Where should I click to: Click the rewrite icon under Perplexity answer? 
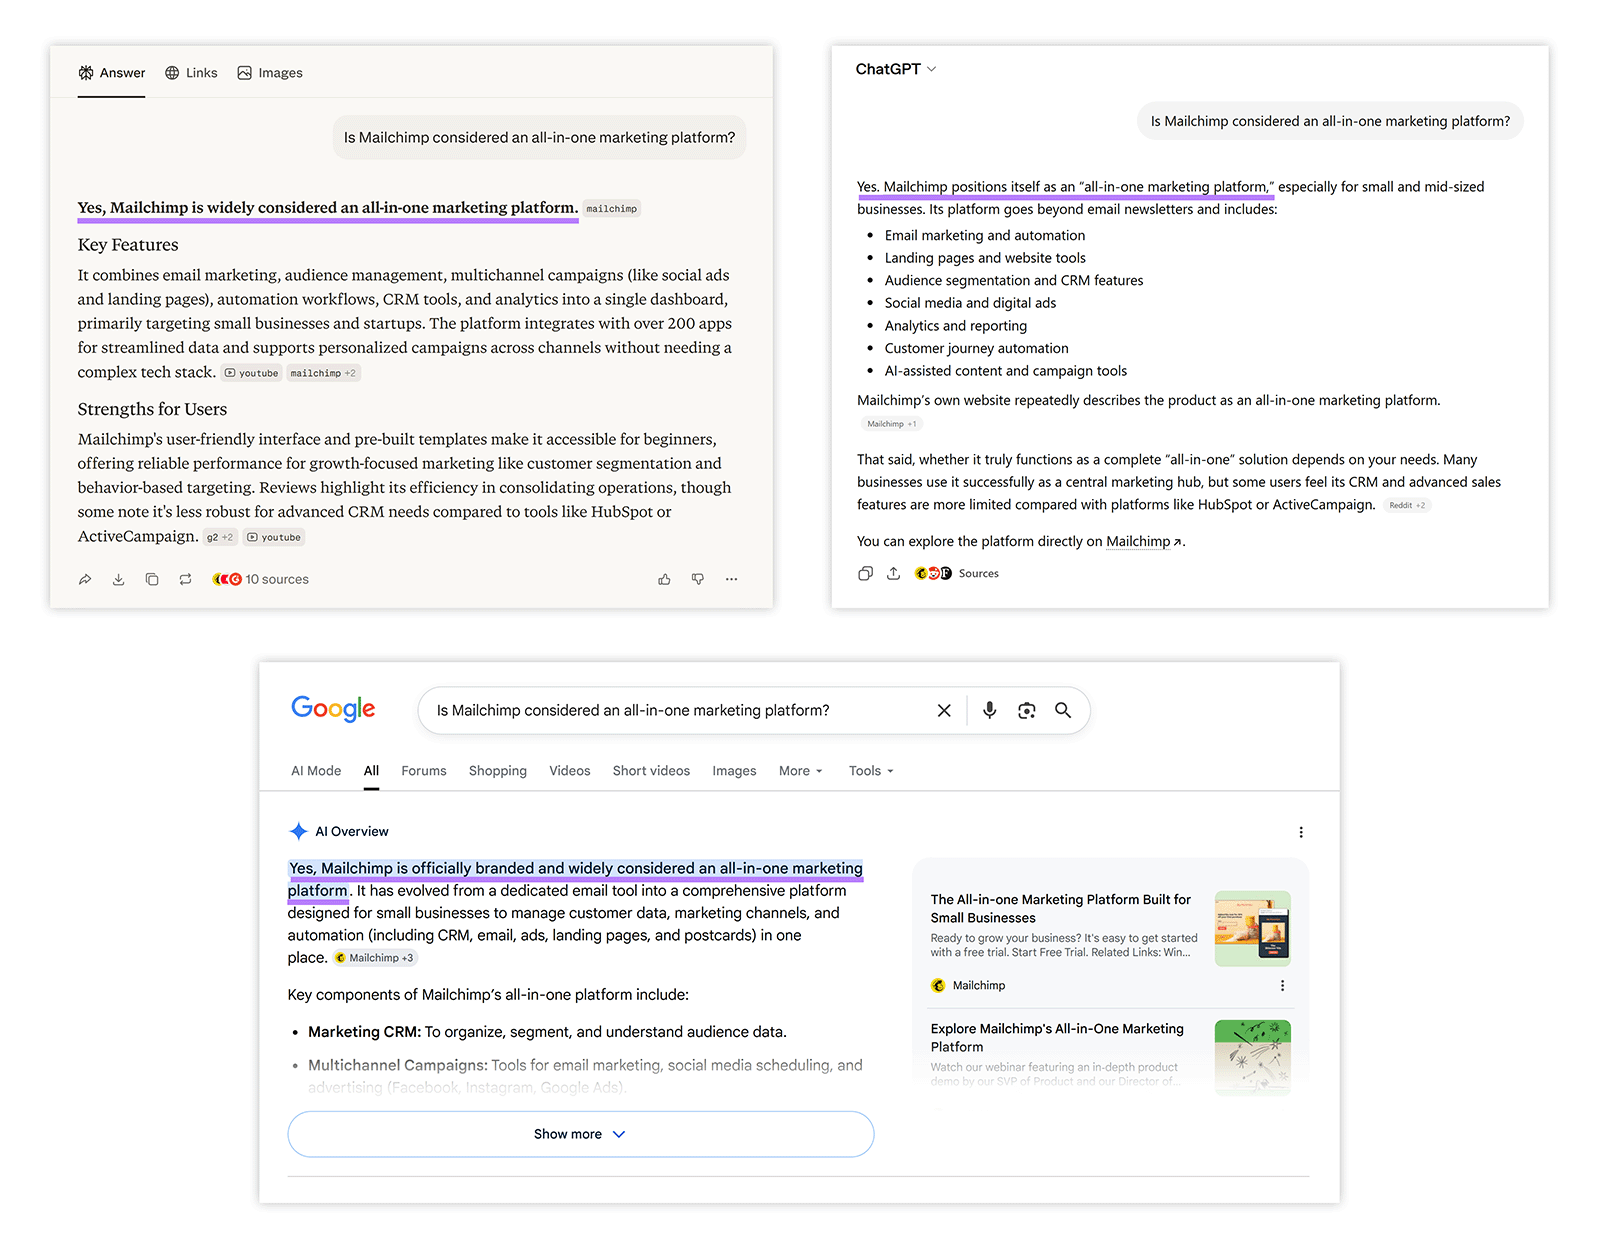point(185,579)
